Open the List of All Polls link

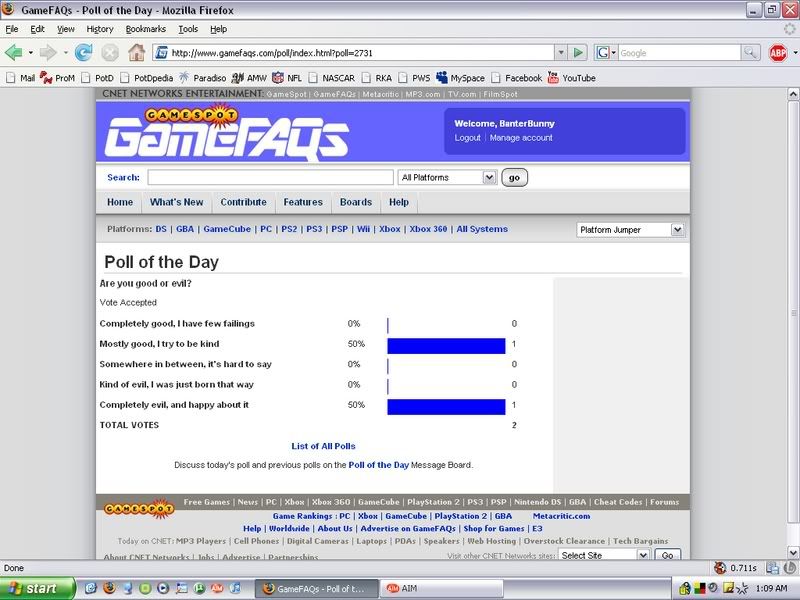tap(323, 446)
